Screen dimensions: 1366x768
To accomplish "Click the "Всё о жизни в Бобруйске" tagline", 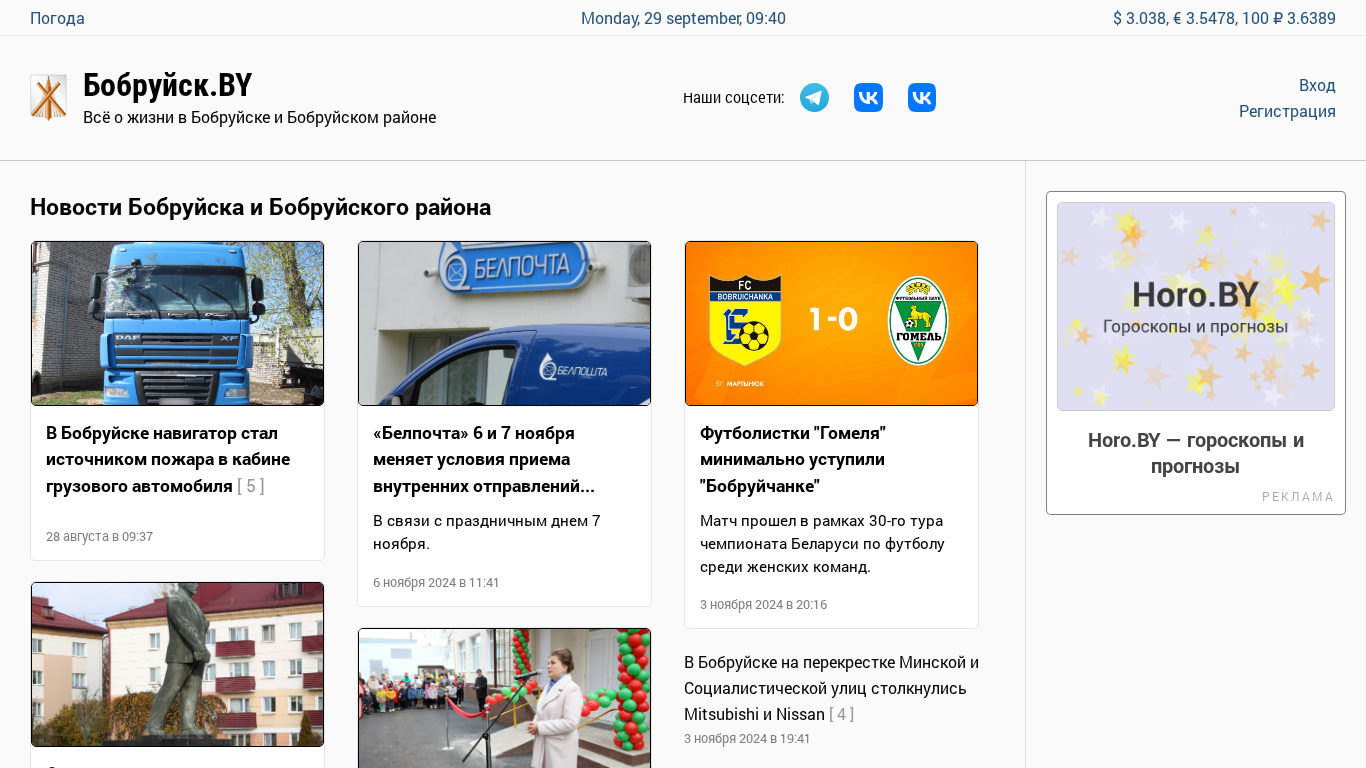I will (259, 117).
